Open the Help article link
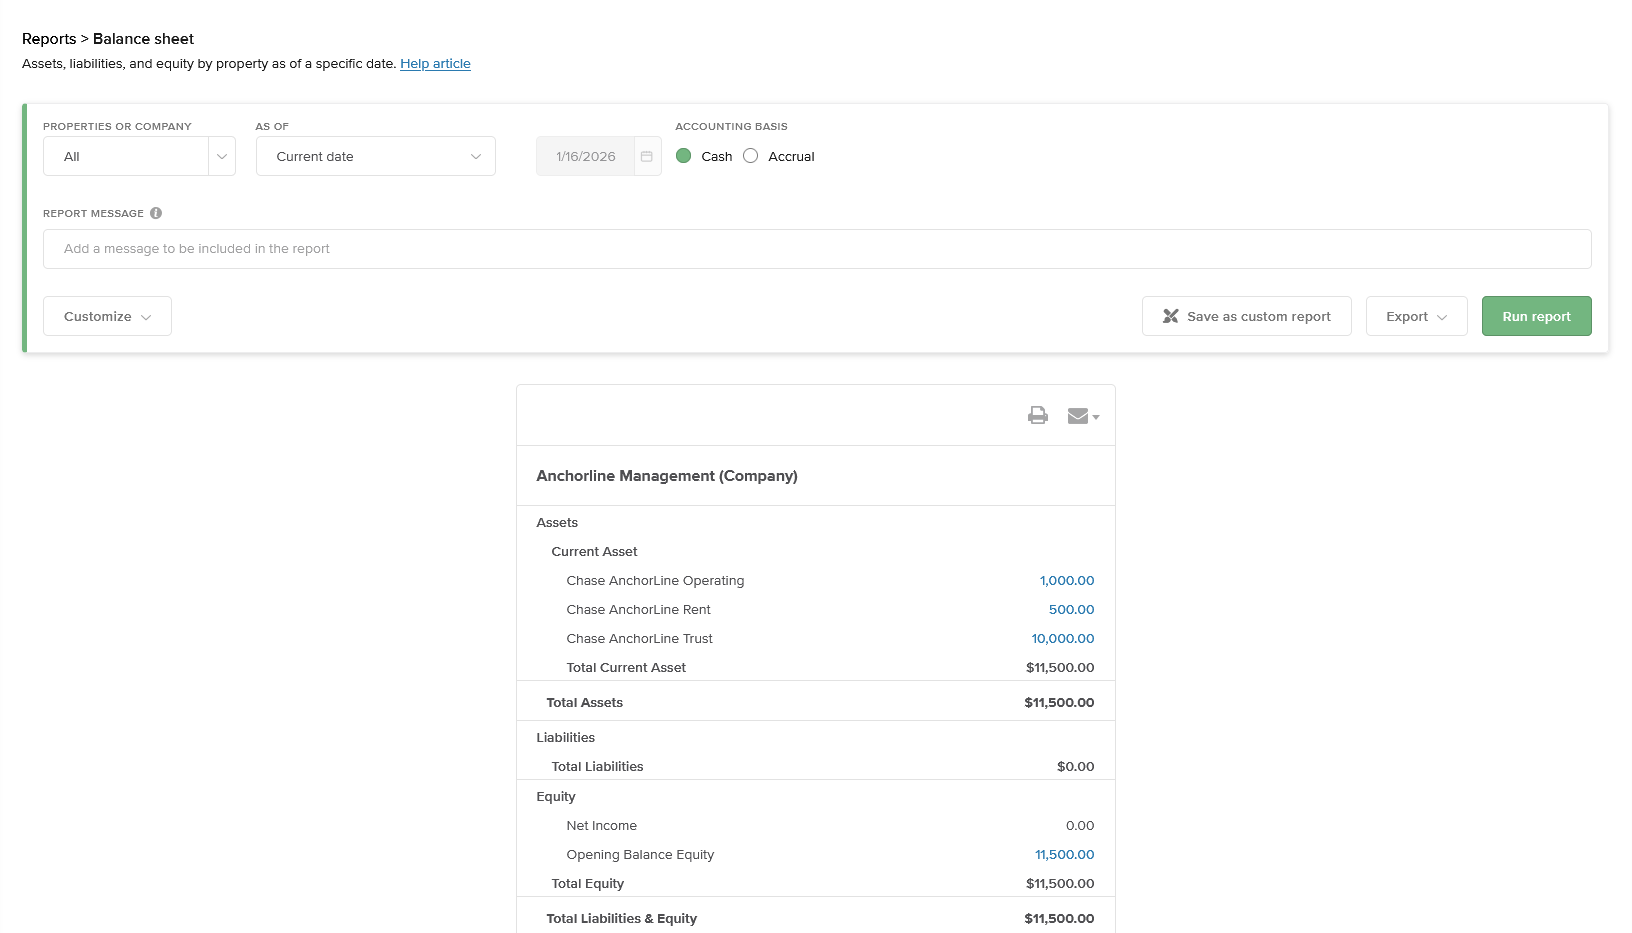The height and width of the screenshot is (933, 1632). pyautogui.click(x=435, y=63)
